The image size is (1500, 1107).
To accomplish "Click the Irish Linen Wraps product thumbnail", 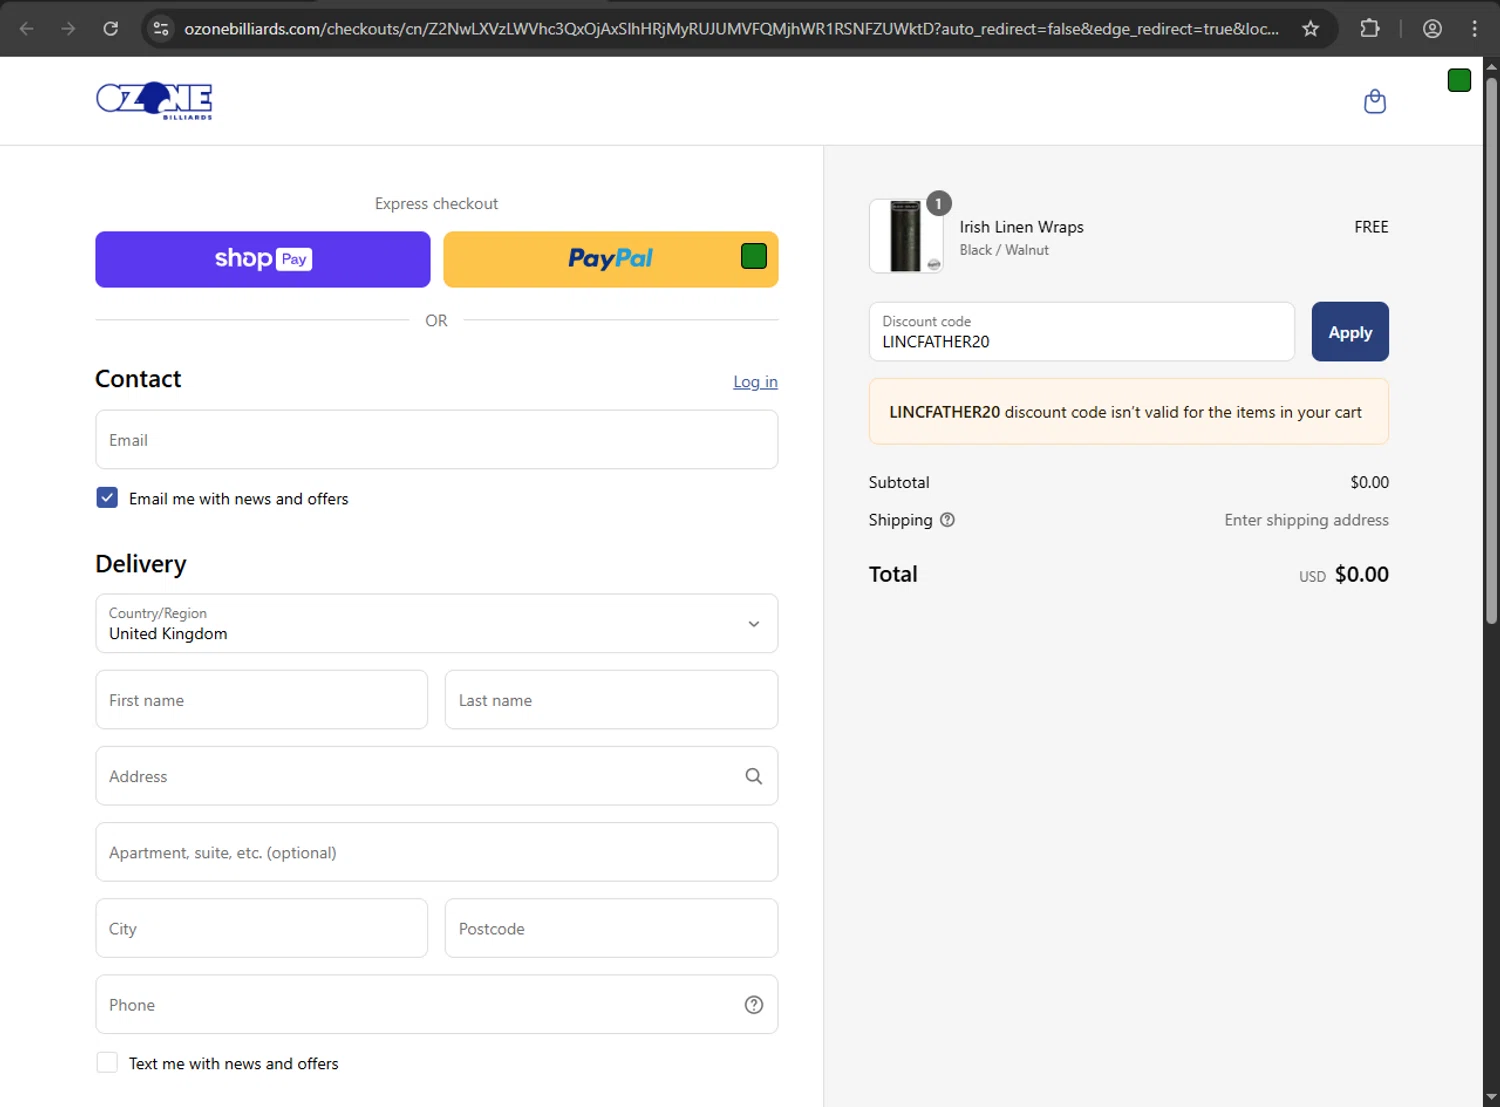I will click(906, 237).
